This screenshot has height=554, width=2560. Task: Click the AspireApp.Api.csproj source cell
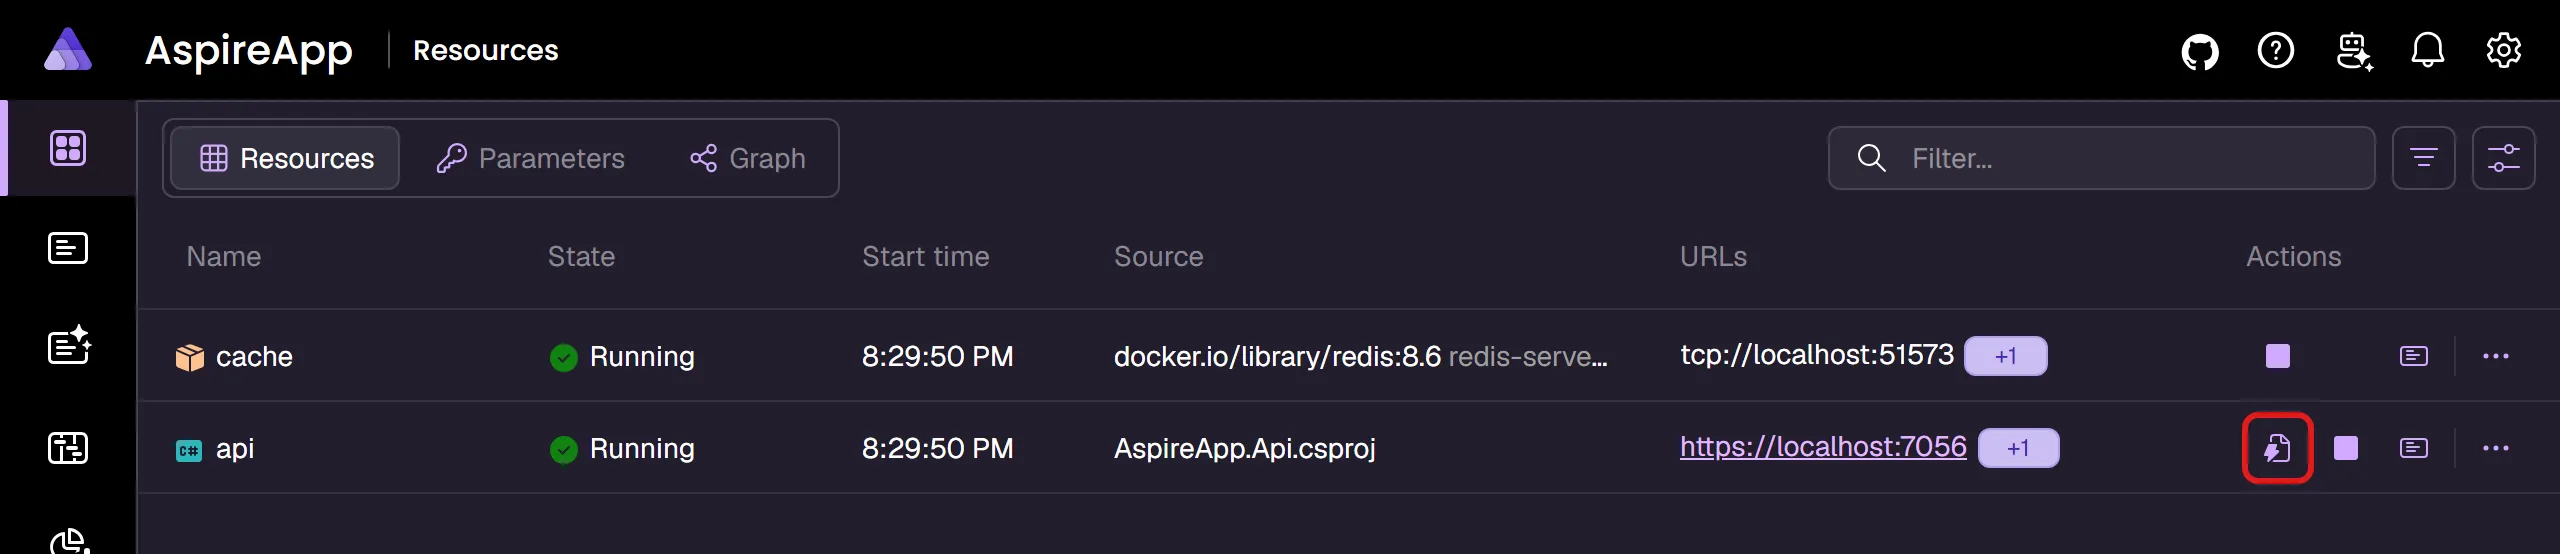[x=1245, y=449]
